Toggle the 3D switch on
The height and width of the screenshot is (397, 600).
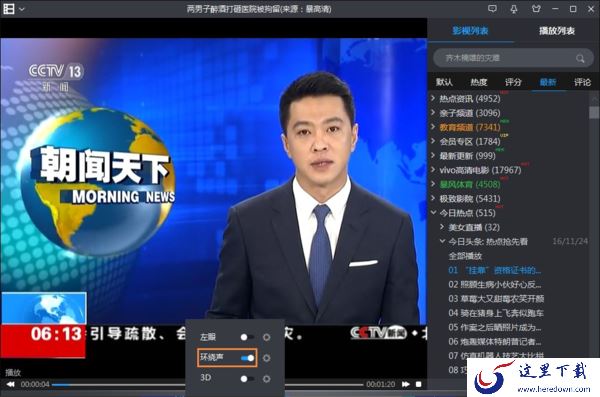coord(246,379)
